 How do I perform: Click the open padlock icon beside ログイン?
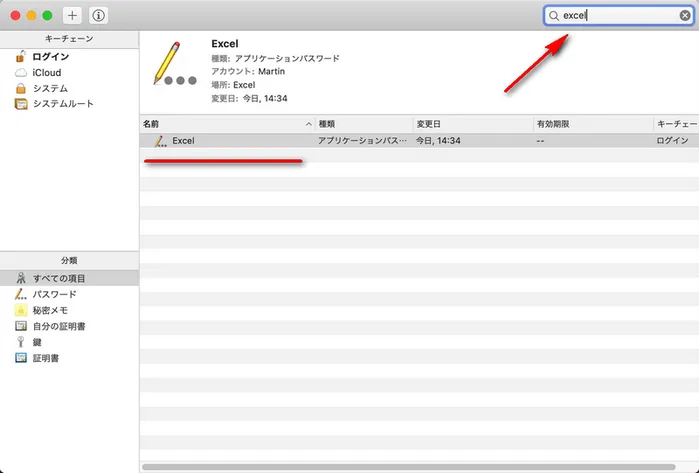(x=20, y=56)
